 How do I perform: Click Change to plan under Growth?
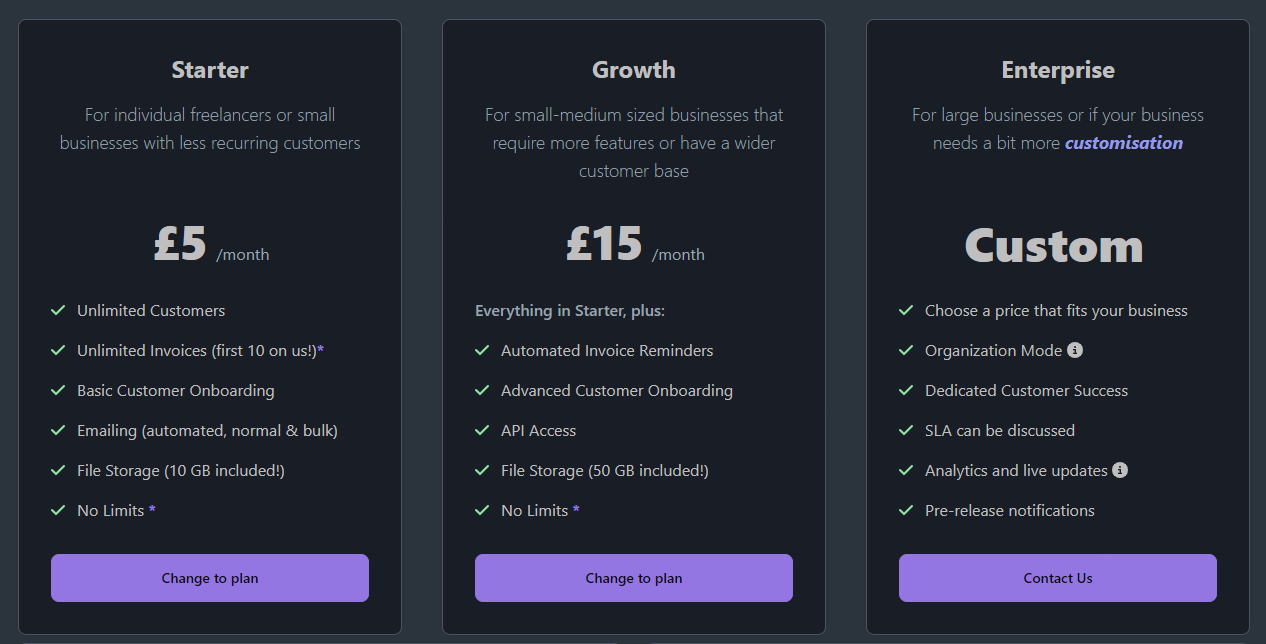pyautogui.click(x=634, y=578)
